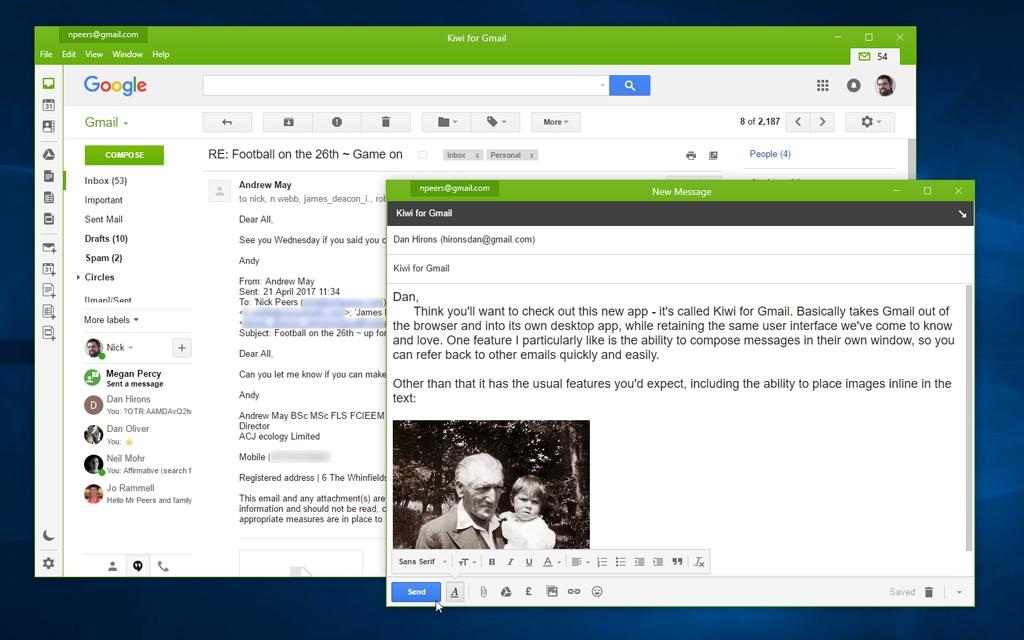Open the More actions dropdown
The width and height of the screenshot is (1024, 640).
pyautogui.click(x=556, y=122)
